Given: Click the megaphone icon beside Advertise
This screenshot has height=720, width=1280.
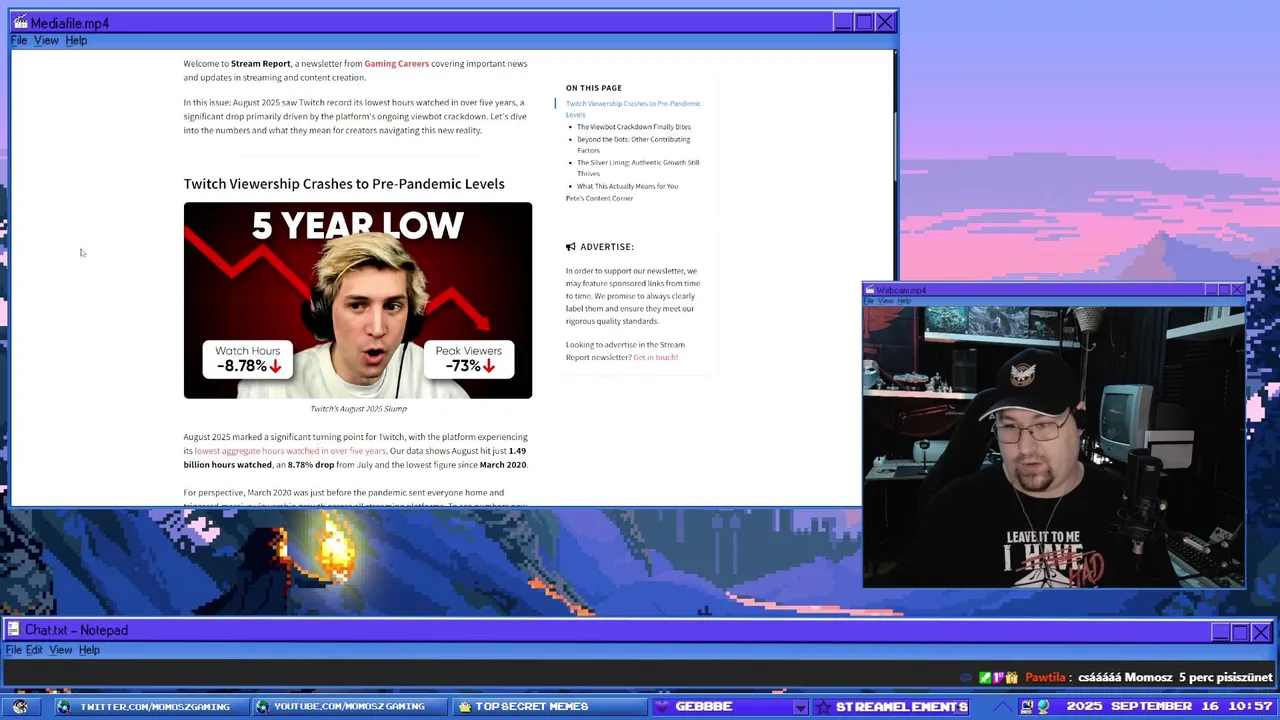Looking at the screenshot, I should [571, 246].
